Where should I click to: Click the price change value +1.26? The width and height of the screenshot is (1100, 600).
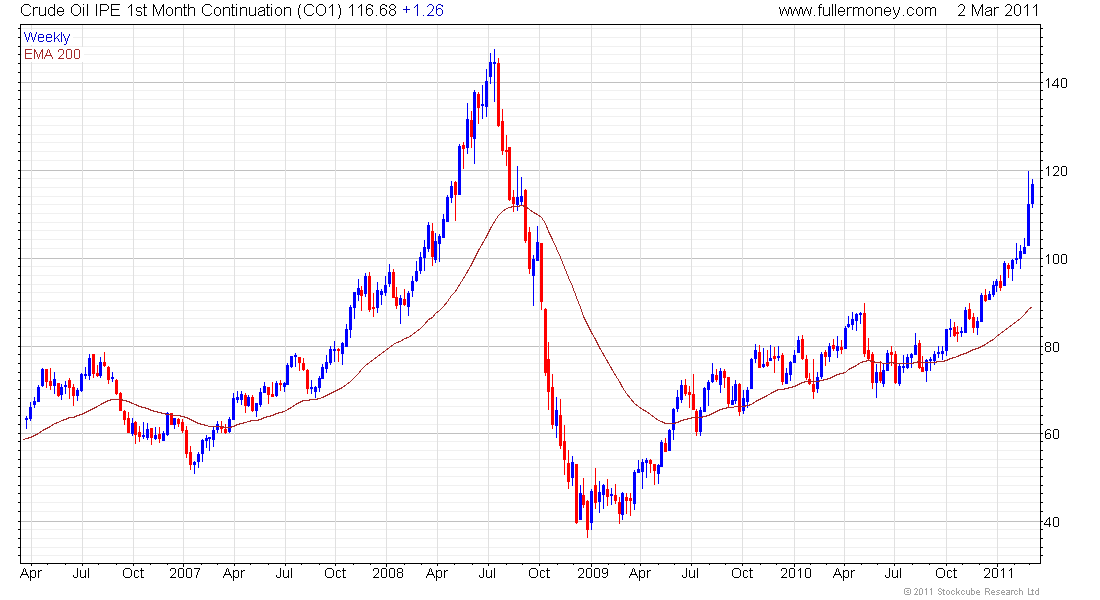tap(422, 11)
